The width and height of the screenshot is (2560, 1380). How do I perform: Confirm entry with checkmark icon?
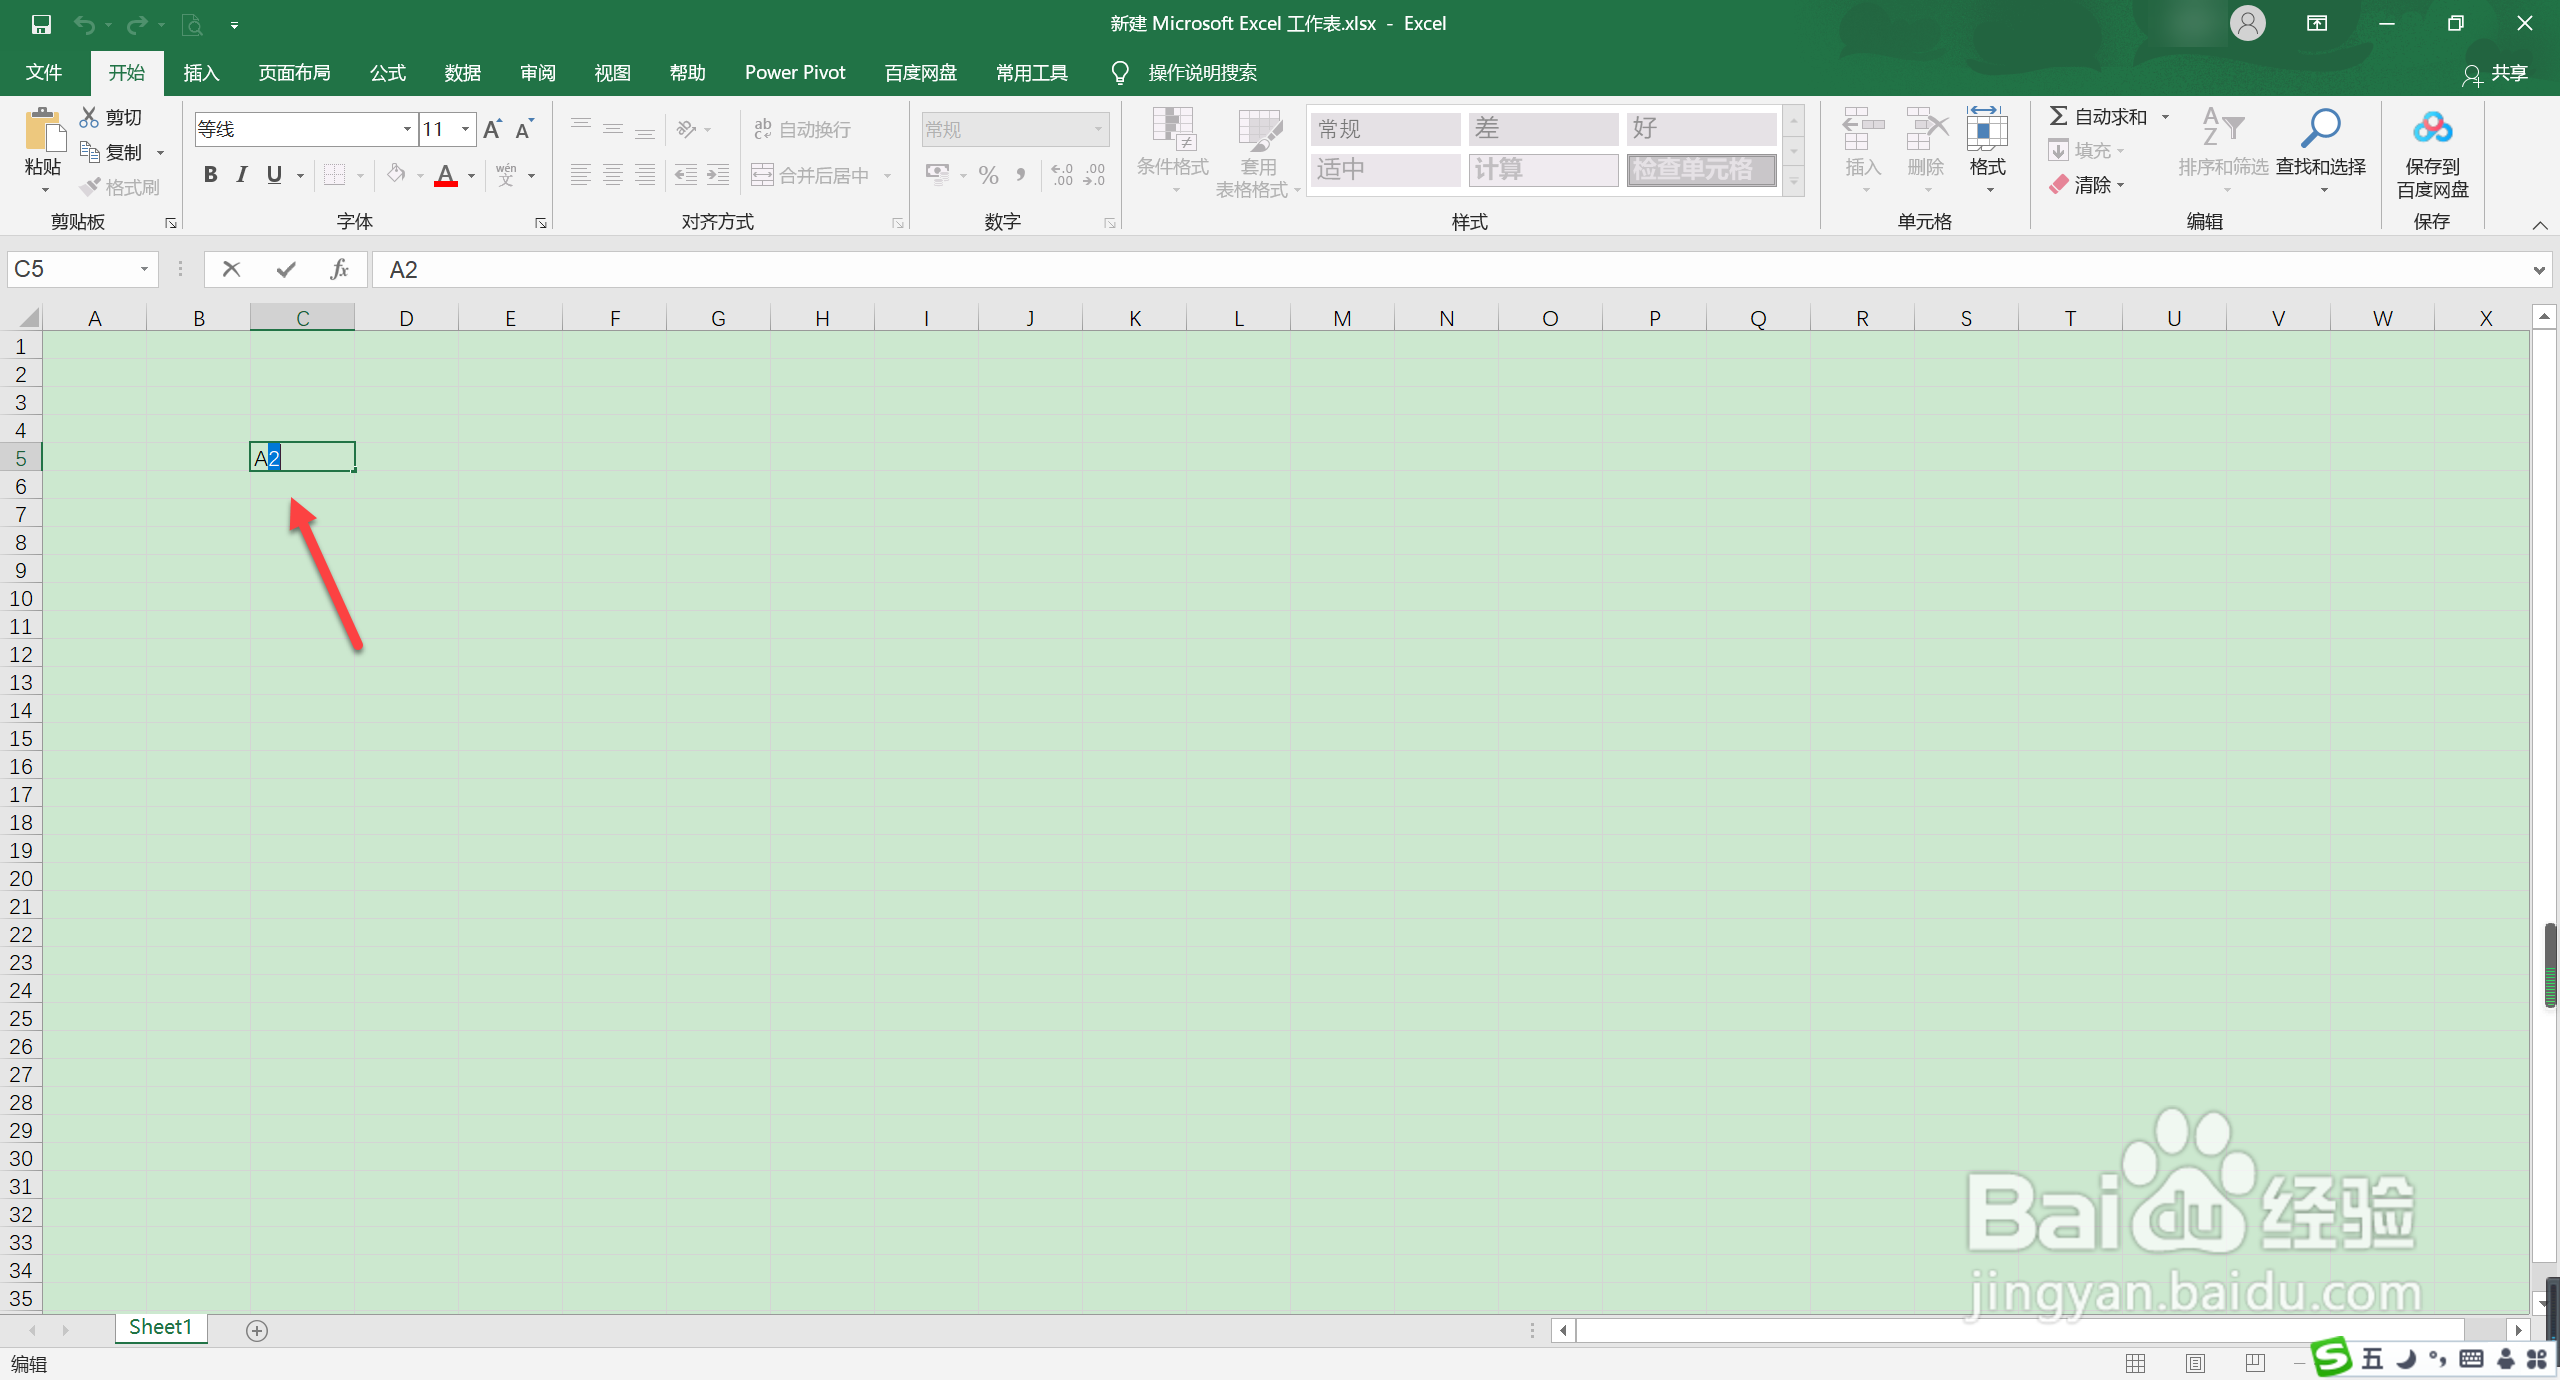click(x=286, y=269)
